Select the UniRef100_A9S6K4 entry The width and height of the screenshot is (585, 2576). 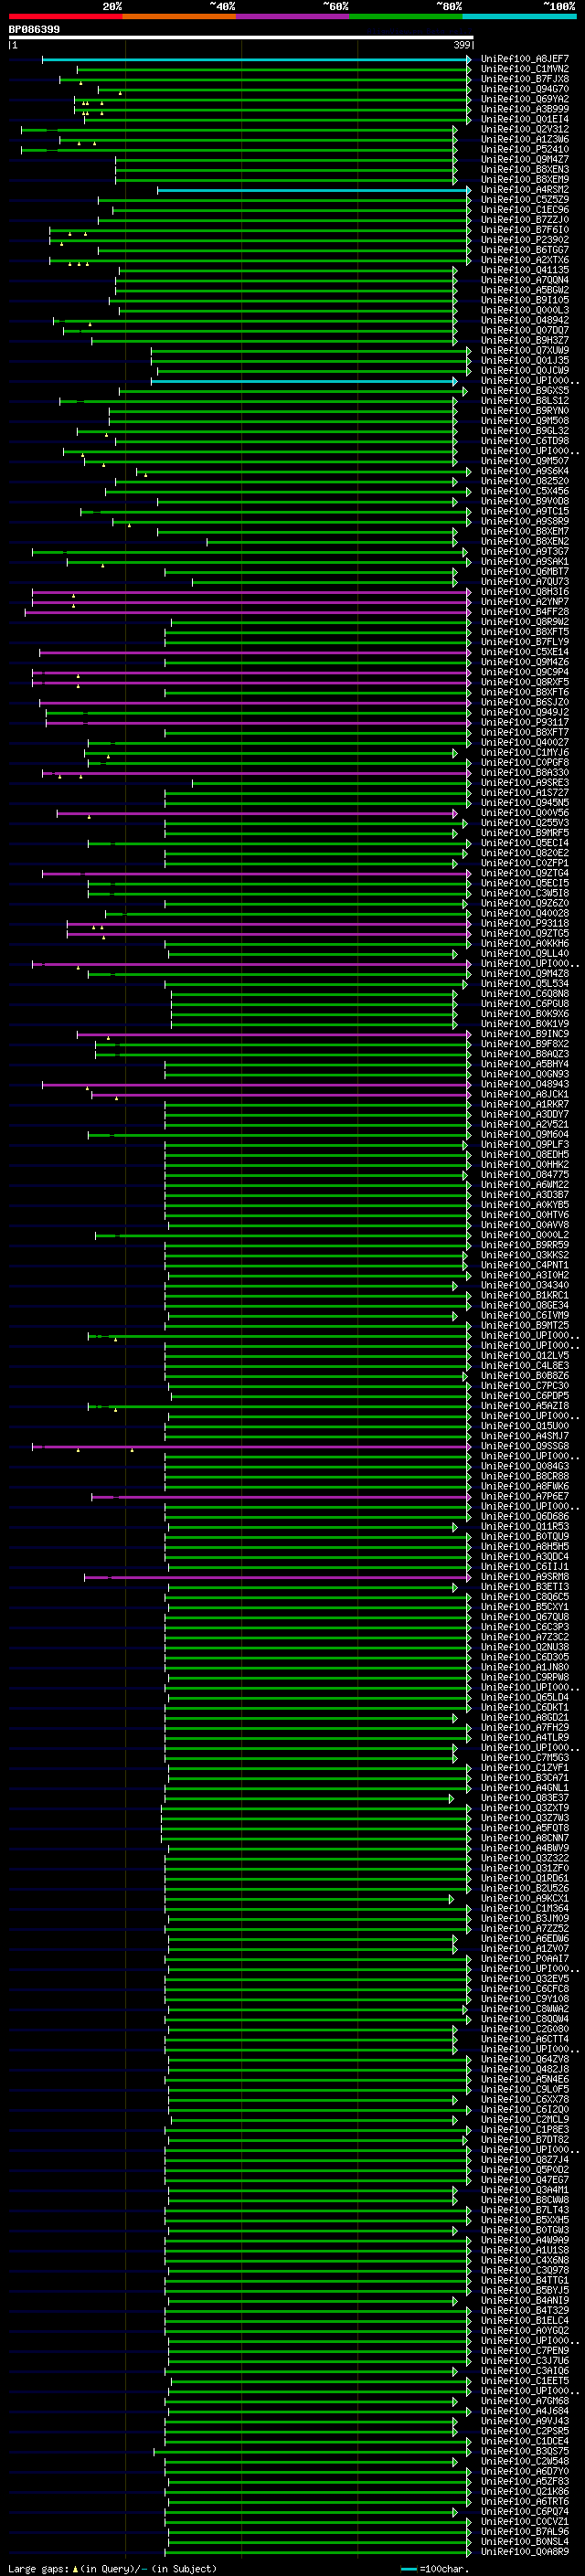pos(524,471)
